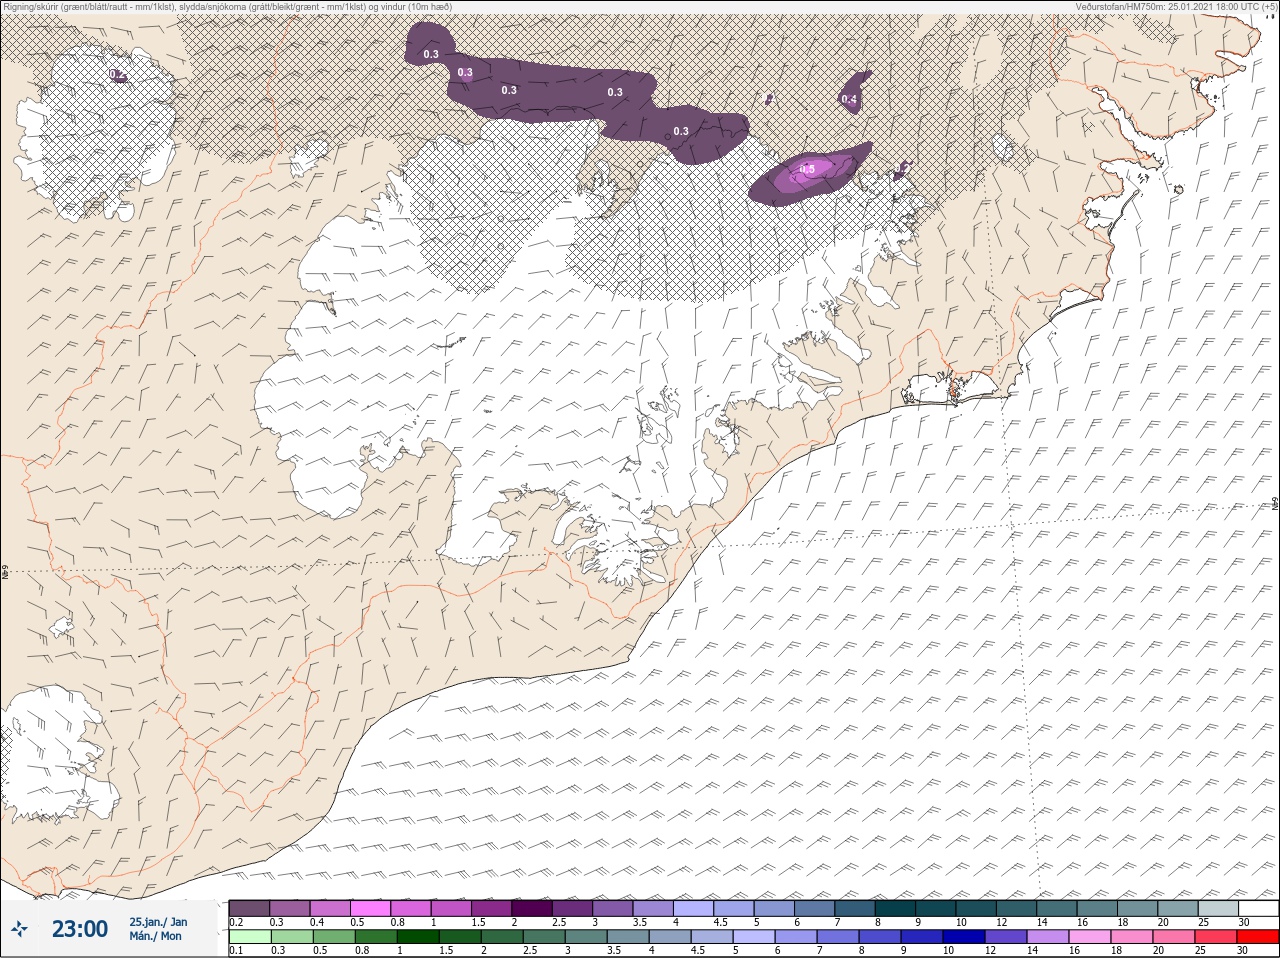Click the 0.4 precipitation label on the map
The image size is (1280, 958).
[849, 99]
